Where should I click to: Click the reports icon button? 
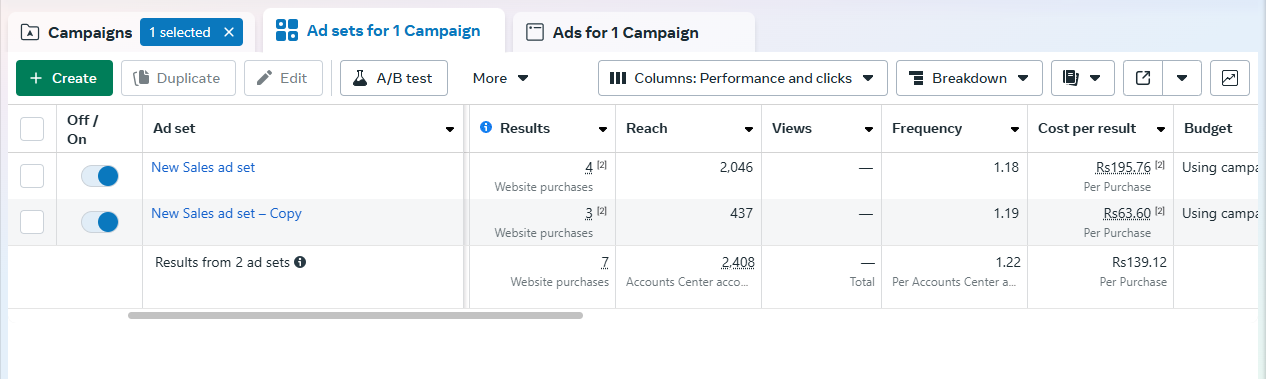click(x=1082, y=78)
